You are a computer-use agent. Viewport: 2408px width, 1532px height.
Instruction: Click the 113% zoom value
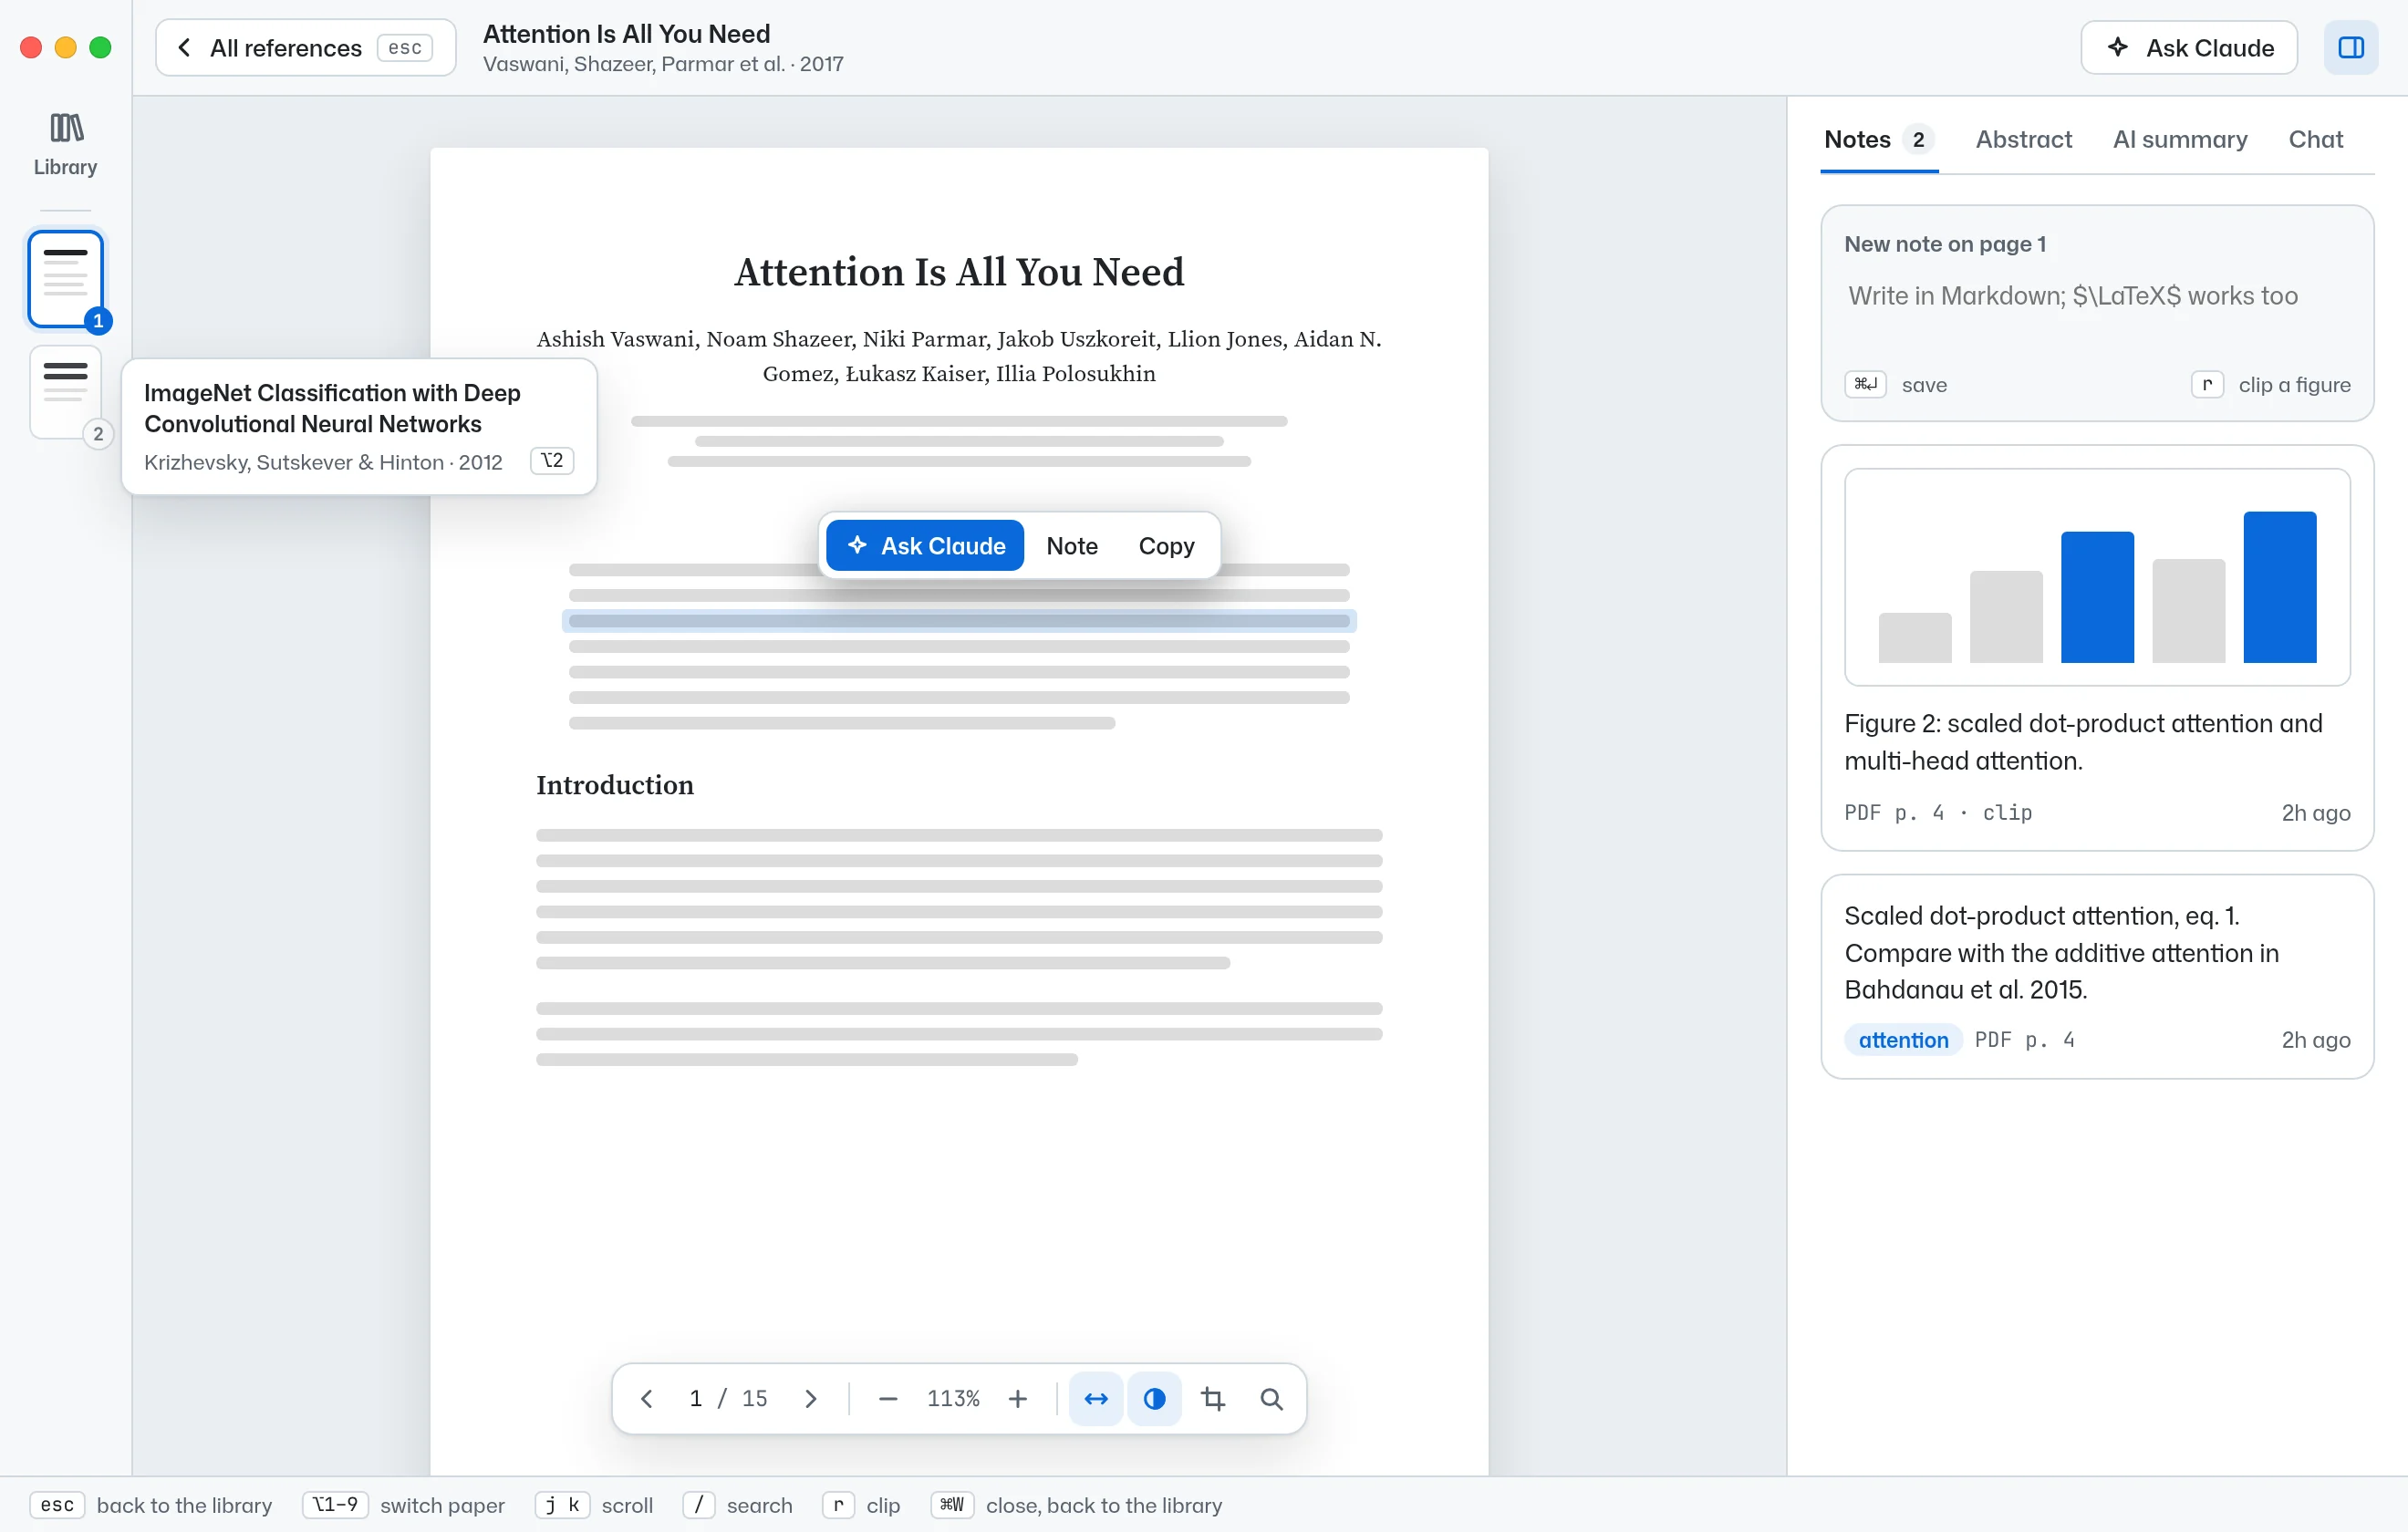pos(952,1399)
